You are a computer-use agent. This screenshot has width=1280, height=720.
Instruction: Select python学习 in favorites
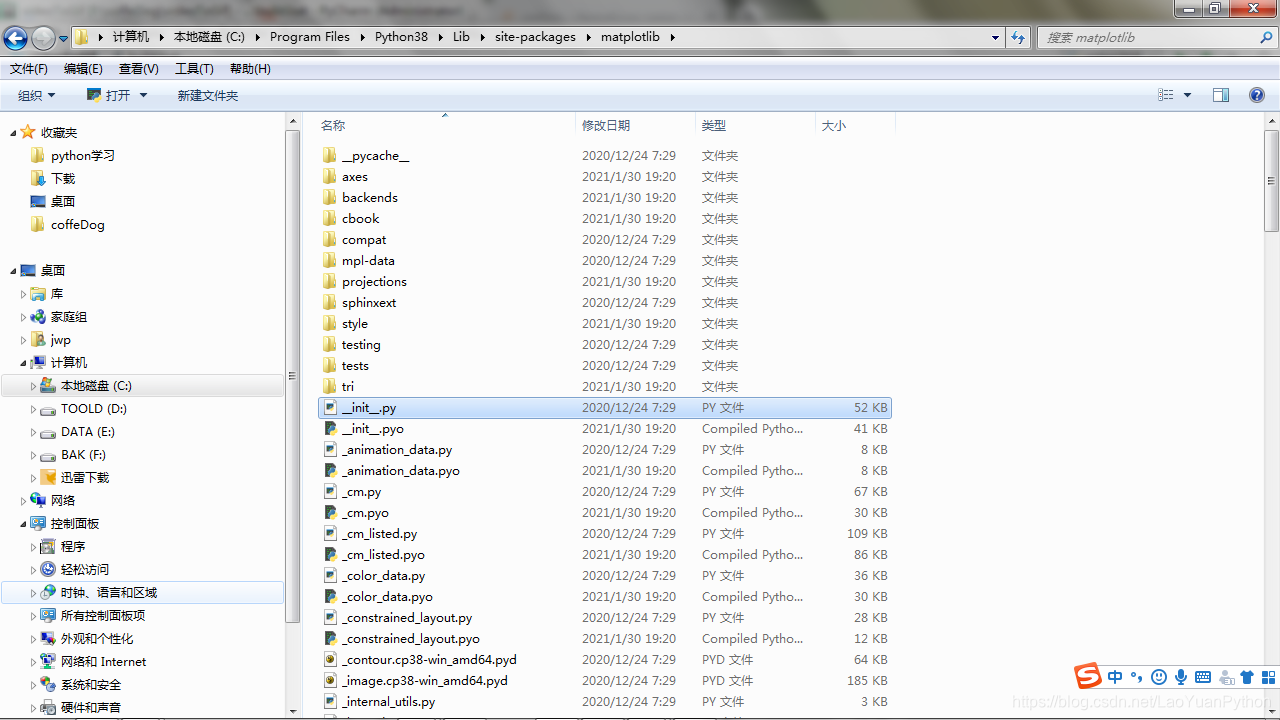click(x=83, y=155)
